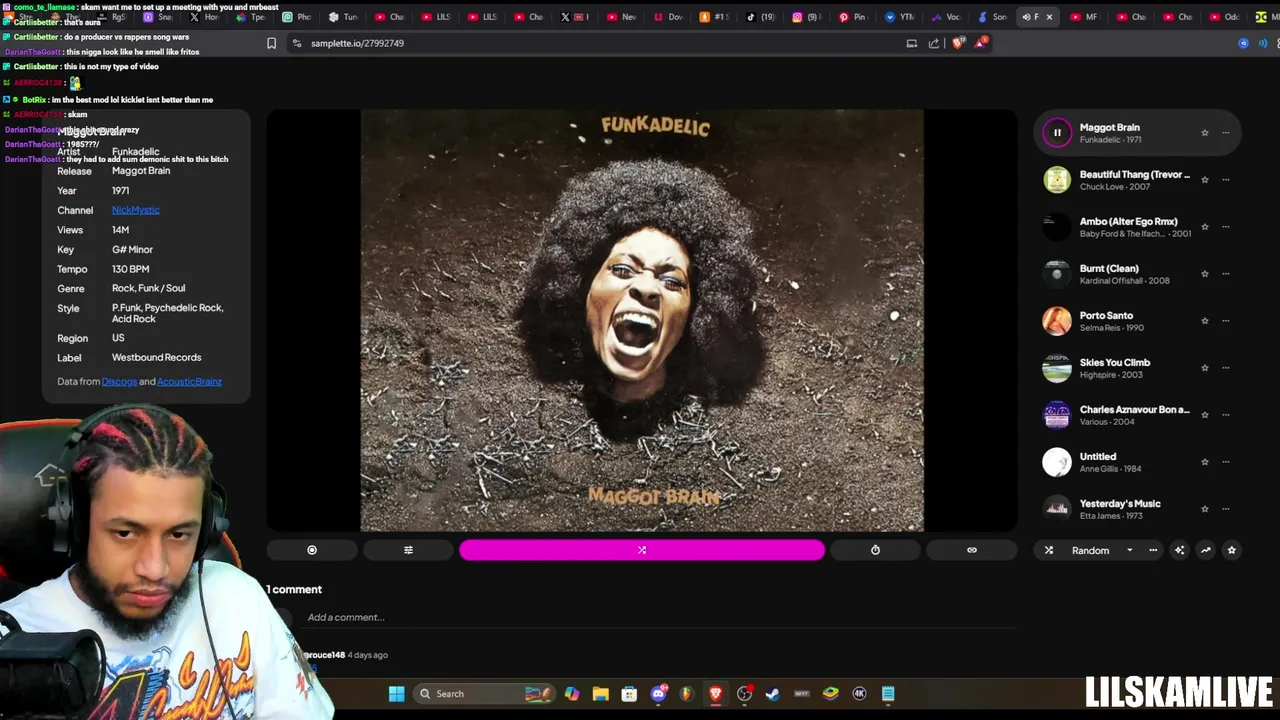Open the filter sliders settings button
The height and width of the screenshot is (720, 1280).
[408, 550]
